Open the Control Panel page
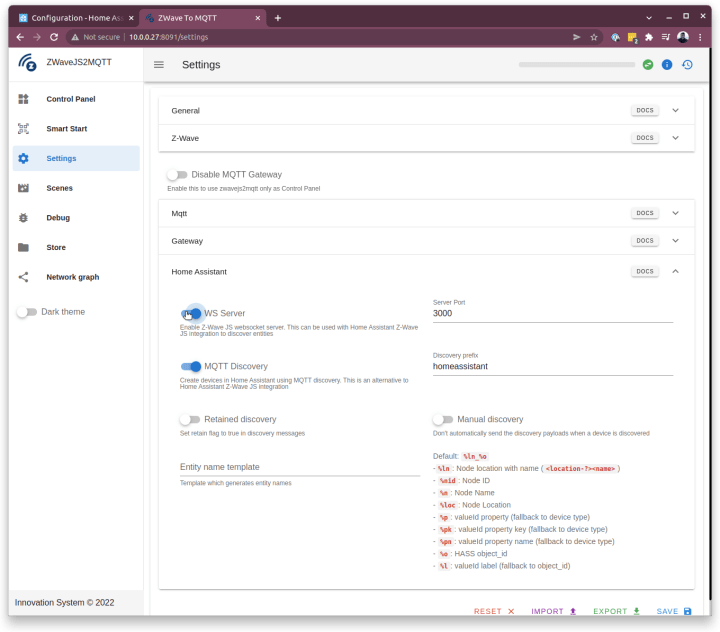The width and height of the screenshot is (720, 632). click(x=76, y=99)
